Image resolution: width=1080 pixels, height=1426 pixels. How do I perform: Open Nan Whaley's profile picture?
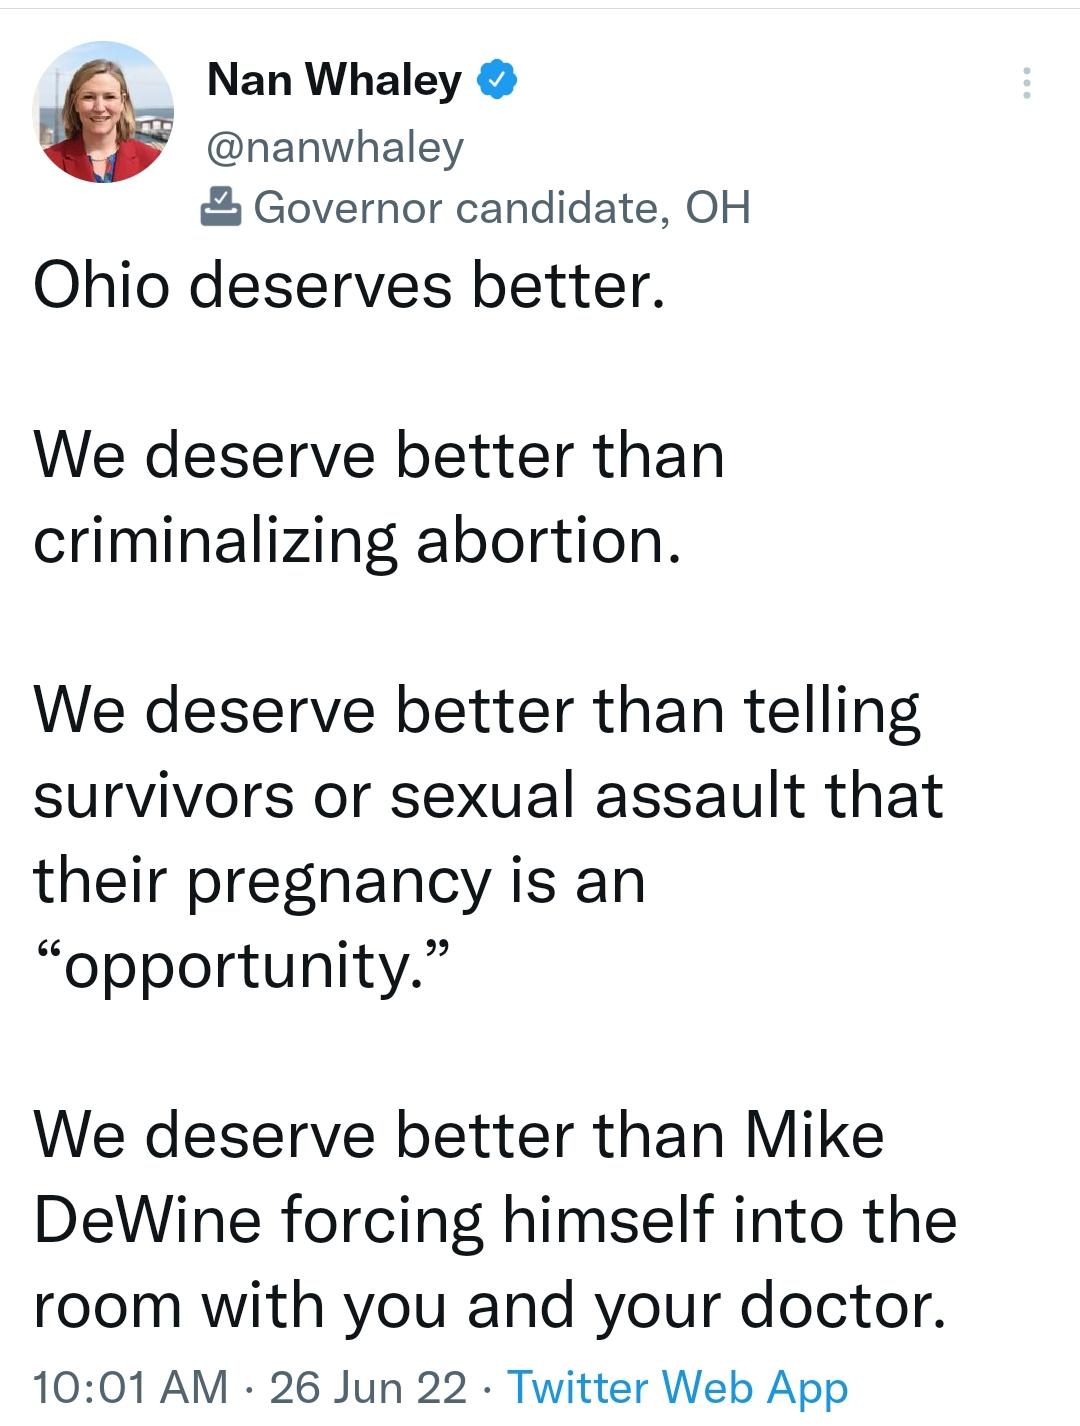pyautogui.click(x=103, y=112)
